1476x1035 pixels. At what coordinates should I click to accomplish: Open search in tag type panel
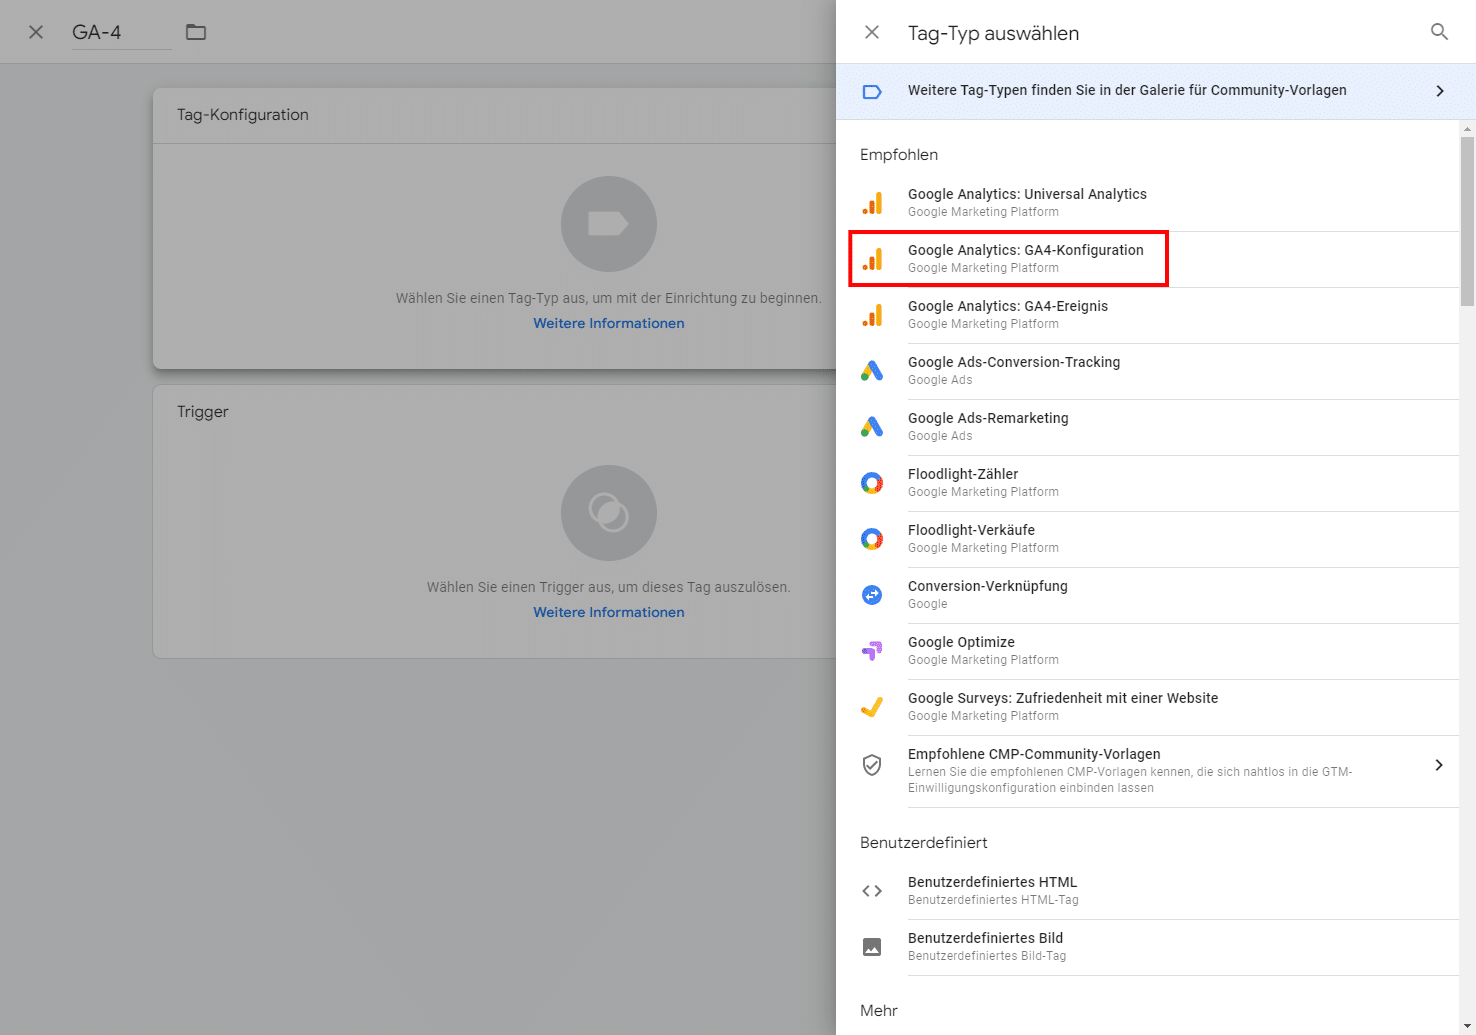pos(1439,32)
